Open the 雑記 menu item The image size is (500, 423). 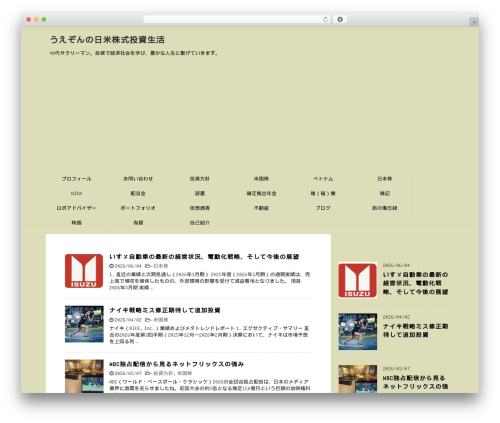click(385, 193)
